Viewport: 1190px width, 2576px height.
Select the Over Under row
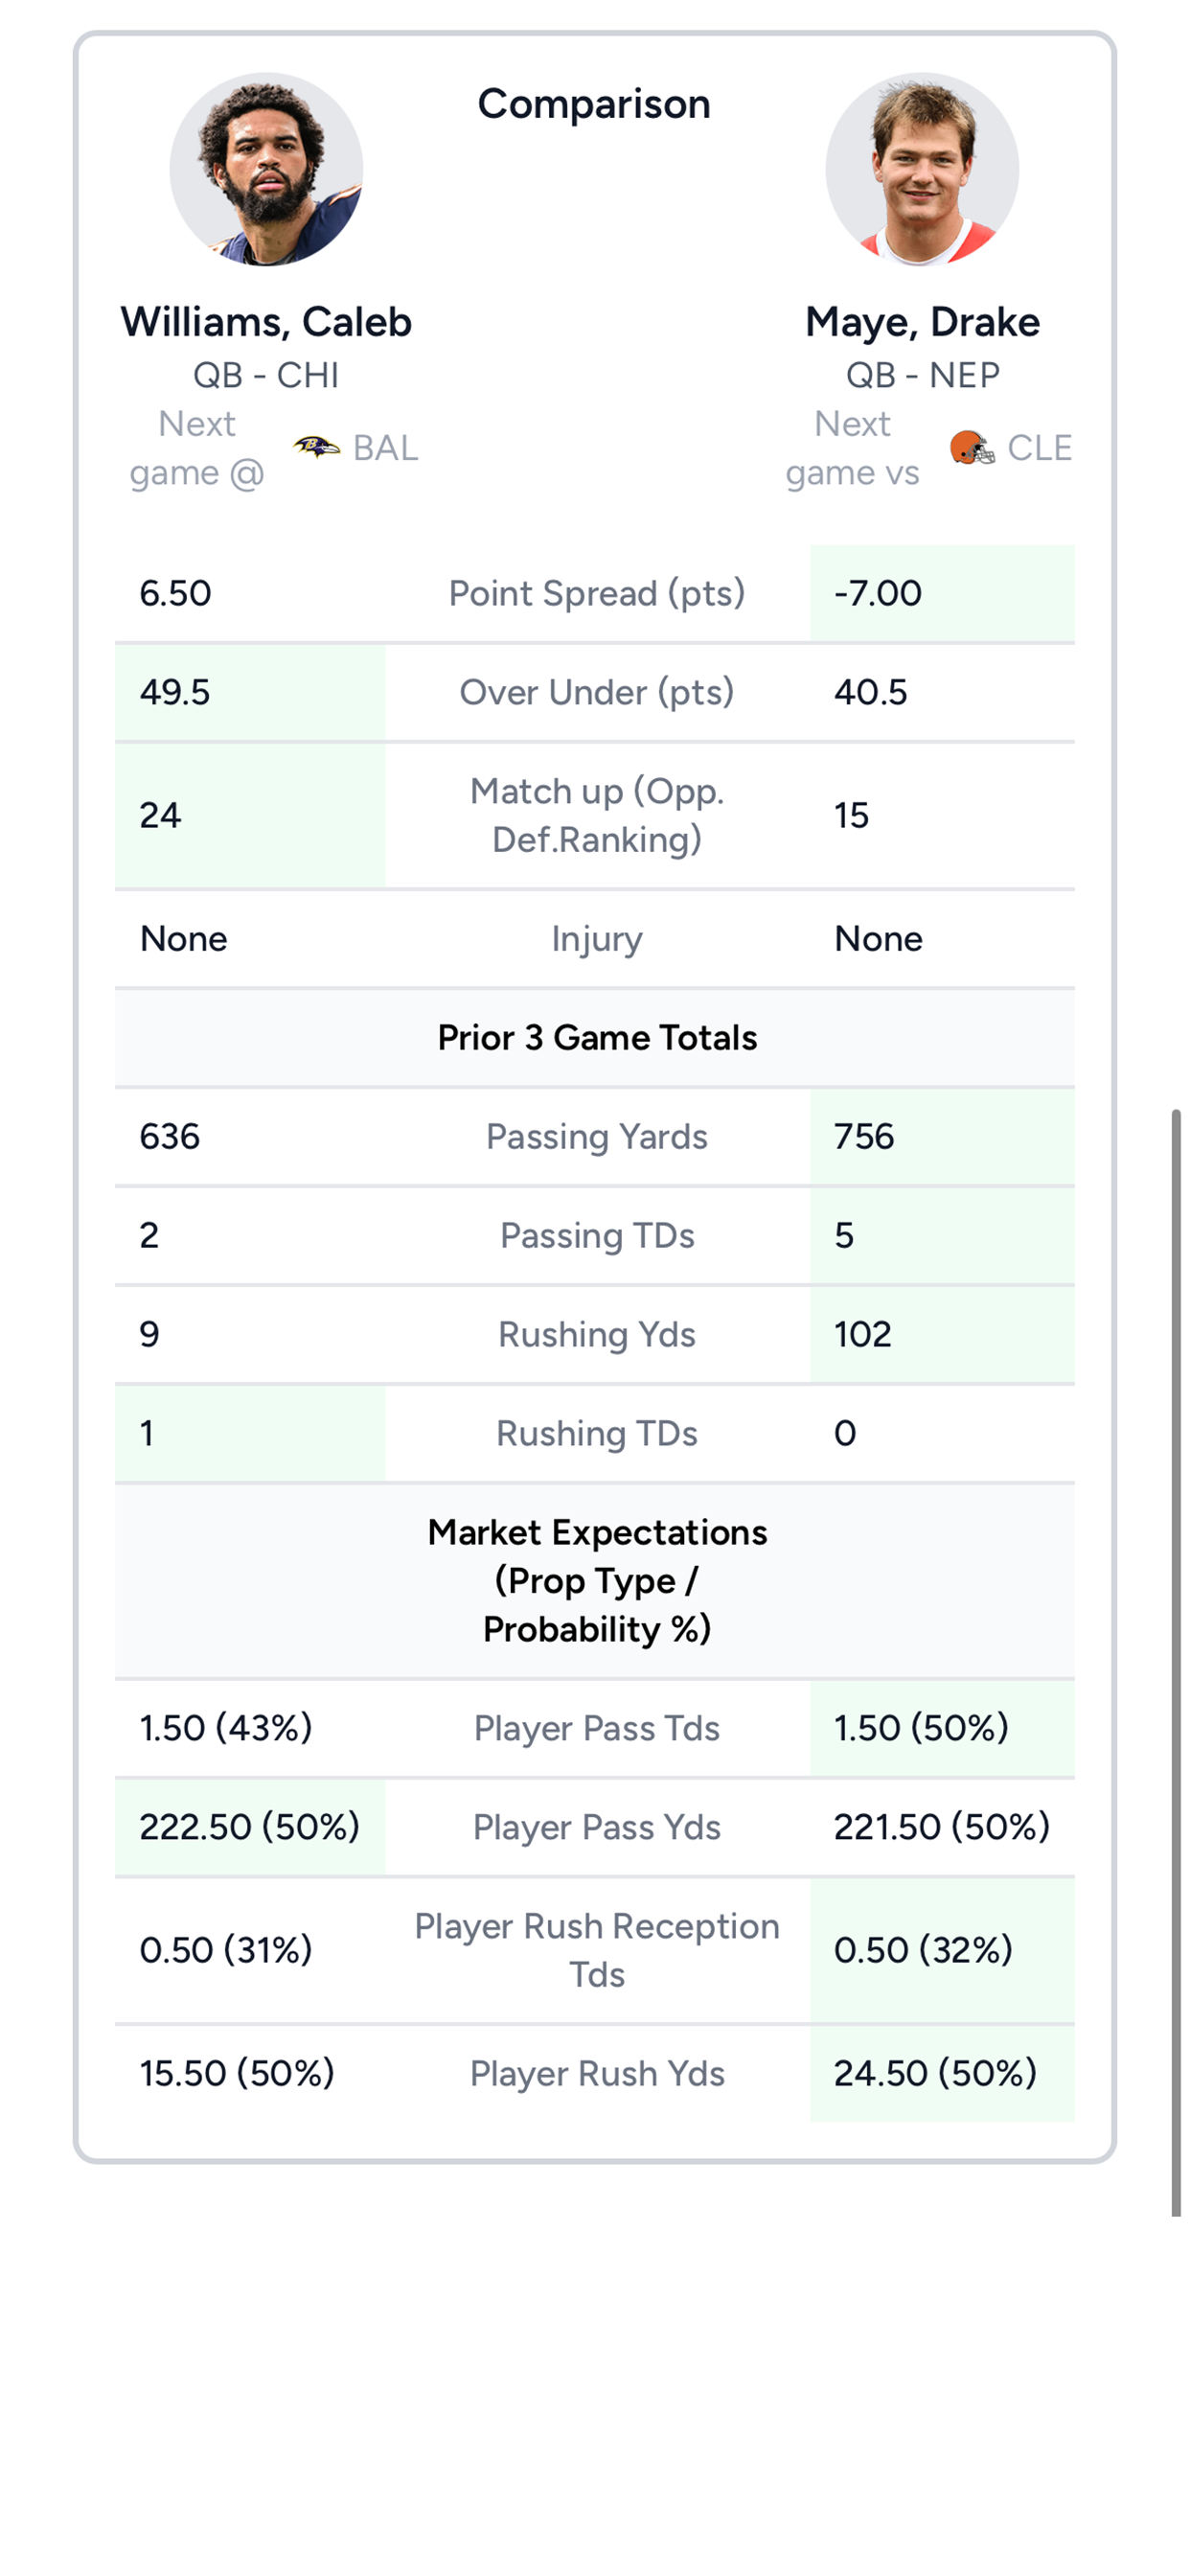coord(597,691)
